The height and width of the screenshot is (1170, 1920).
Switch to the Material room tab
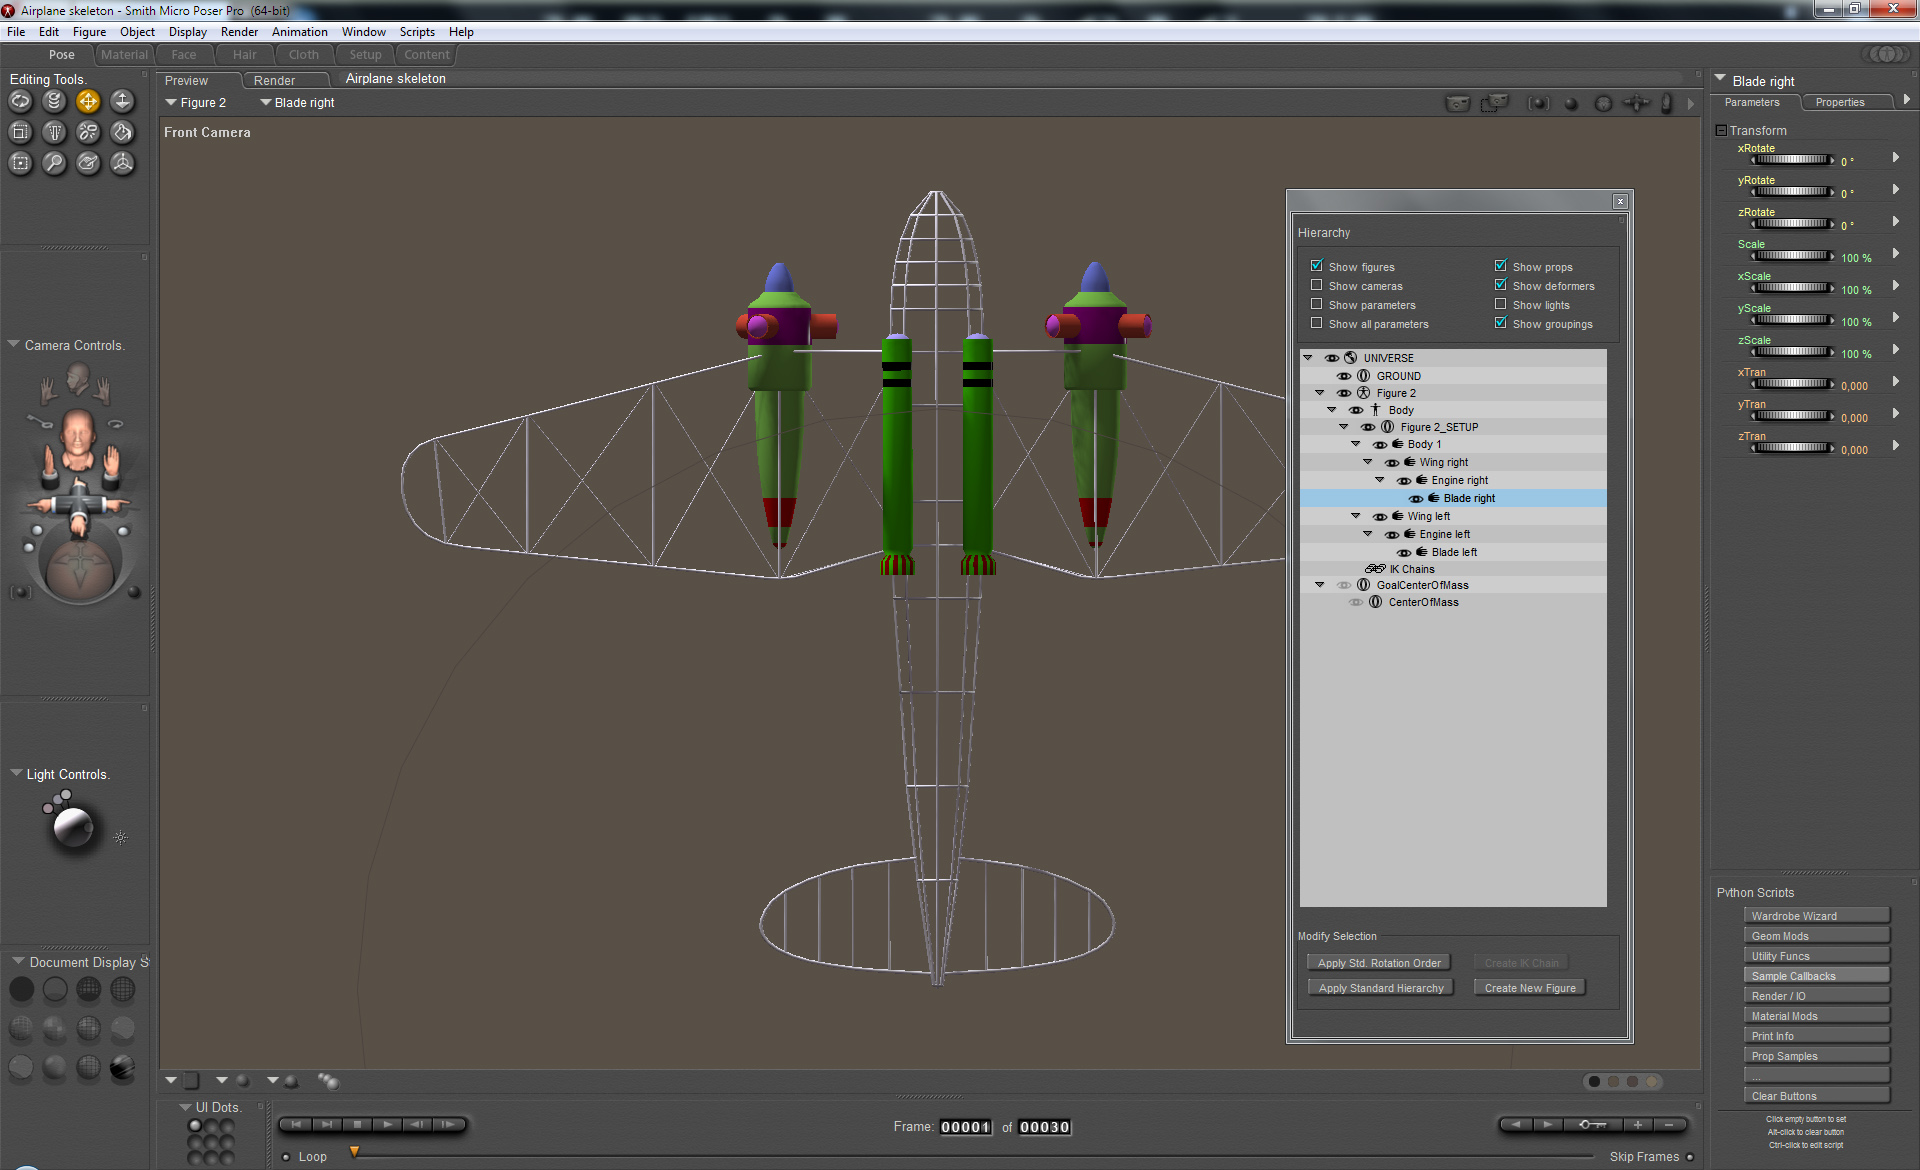(x=124, y=55)
